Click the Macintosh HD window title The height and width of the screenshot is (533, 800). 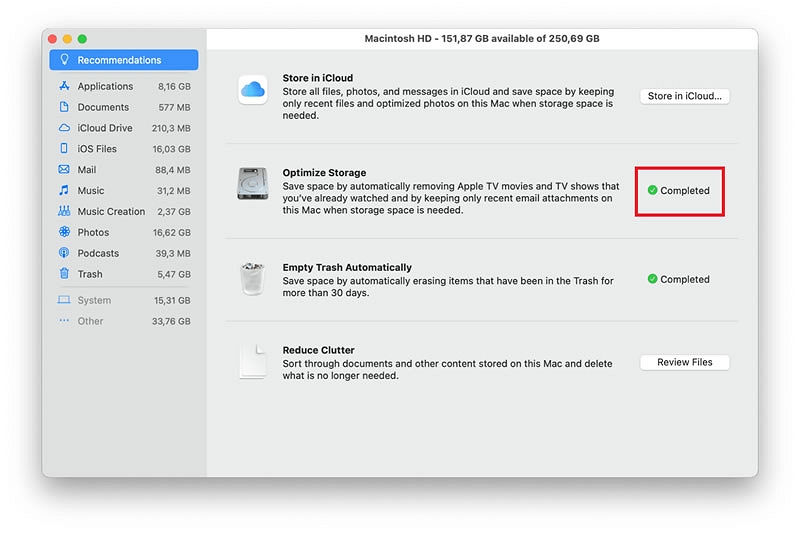click(482, 38)
